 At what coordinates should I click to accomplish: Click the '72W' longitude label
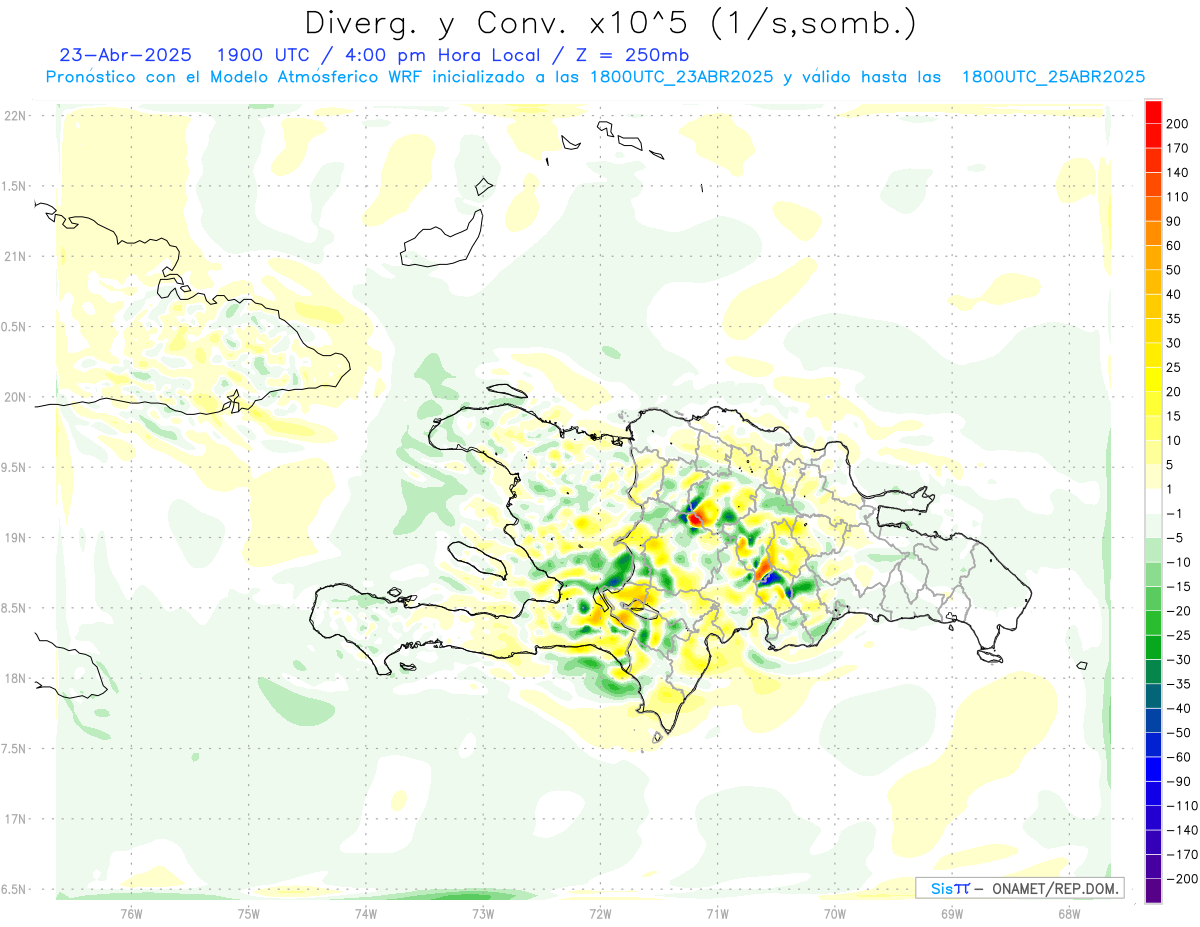(600, 914)
